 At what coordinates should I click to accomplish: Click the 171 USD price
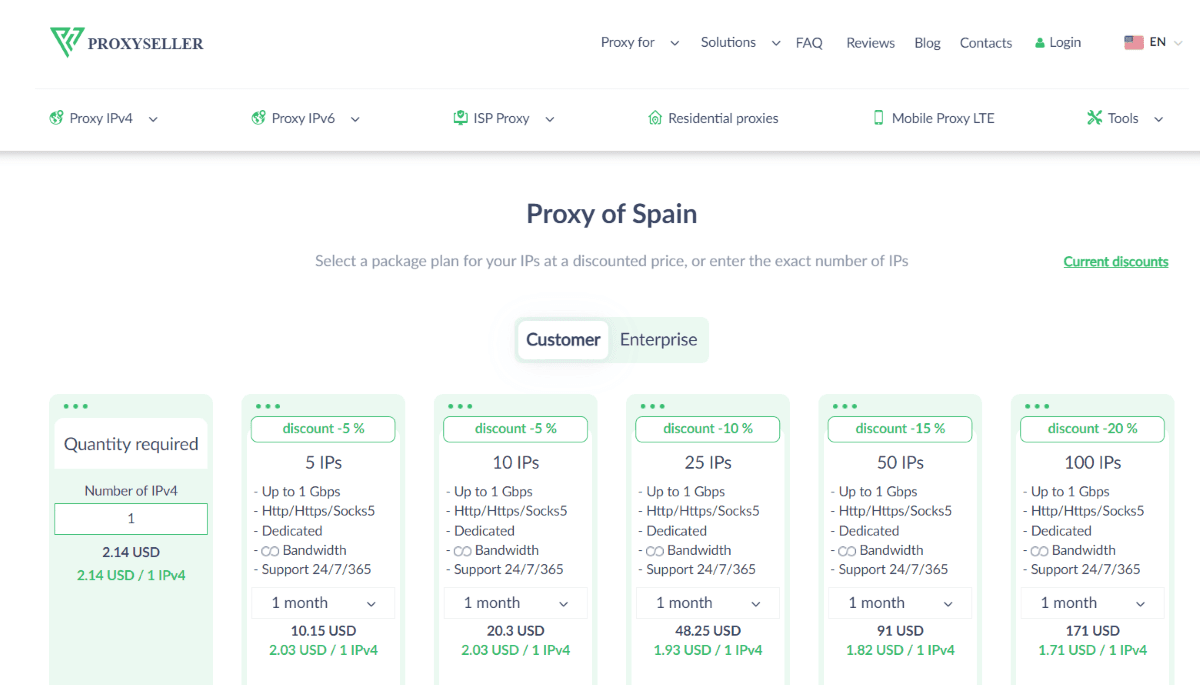(1092, 631)
